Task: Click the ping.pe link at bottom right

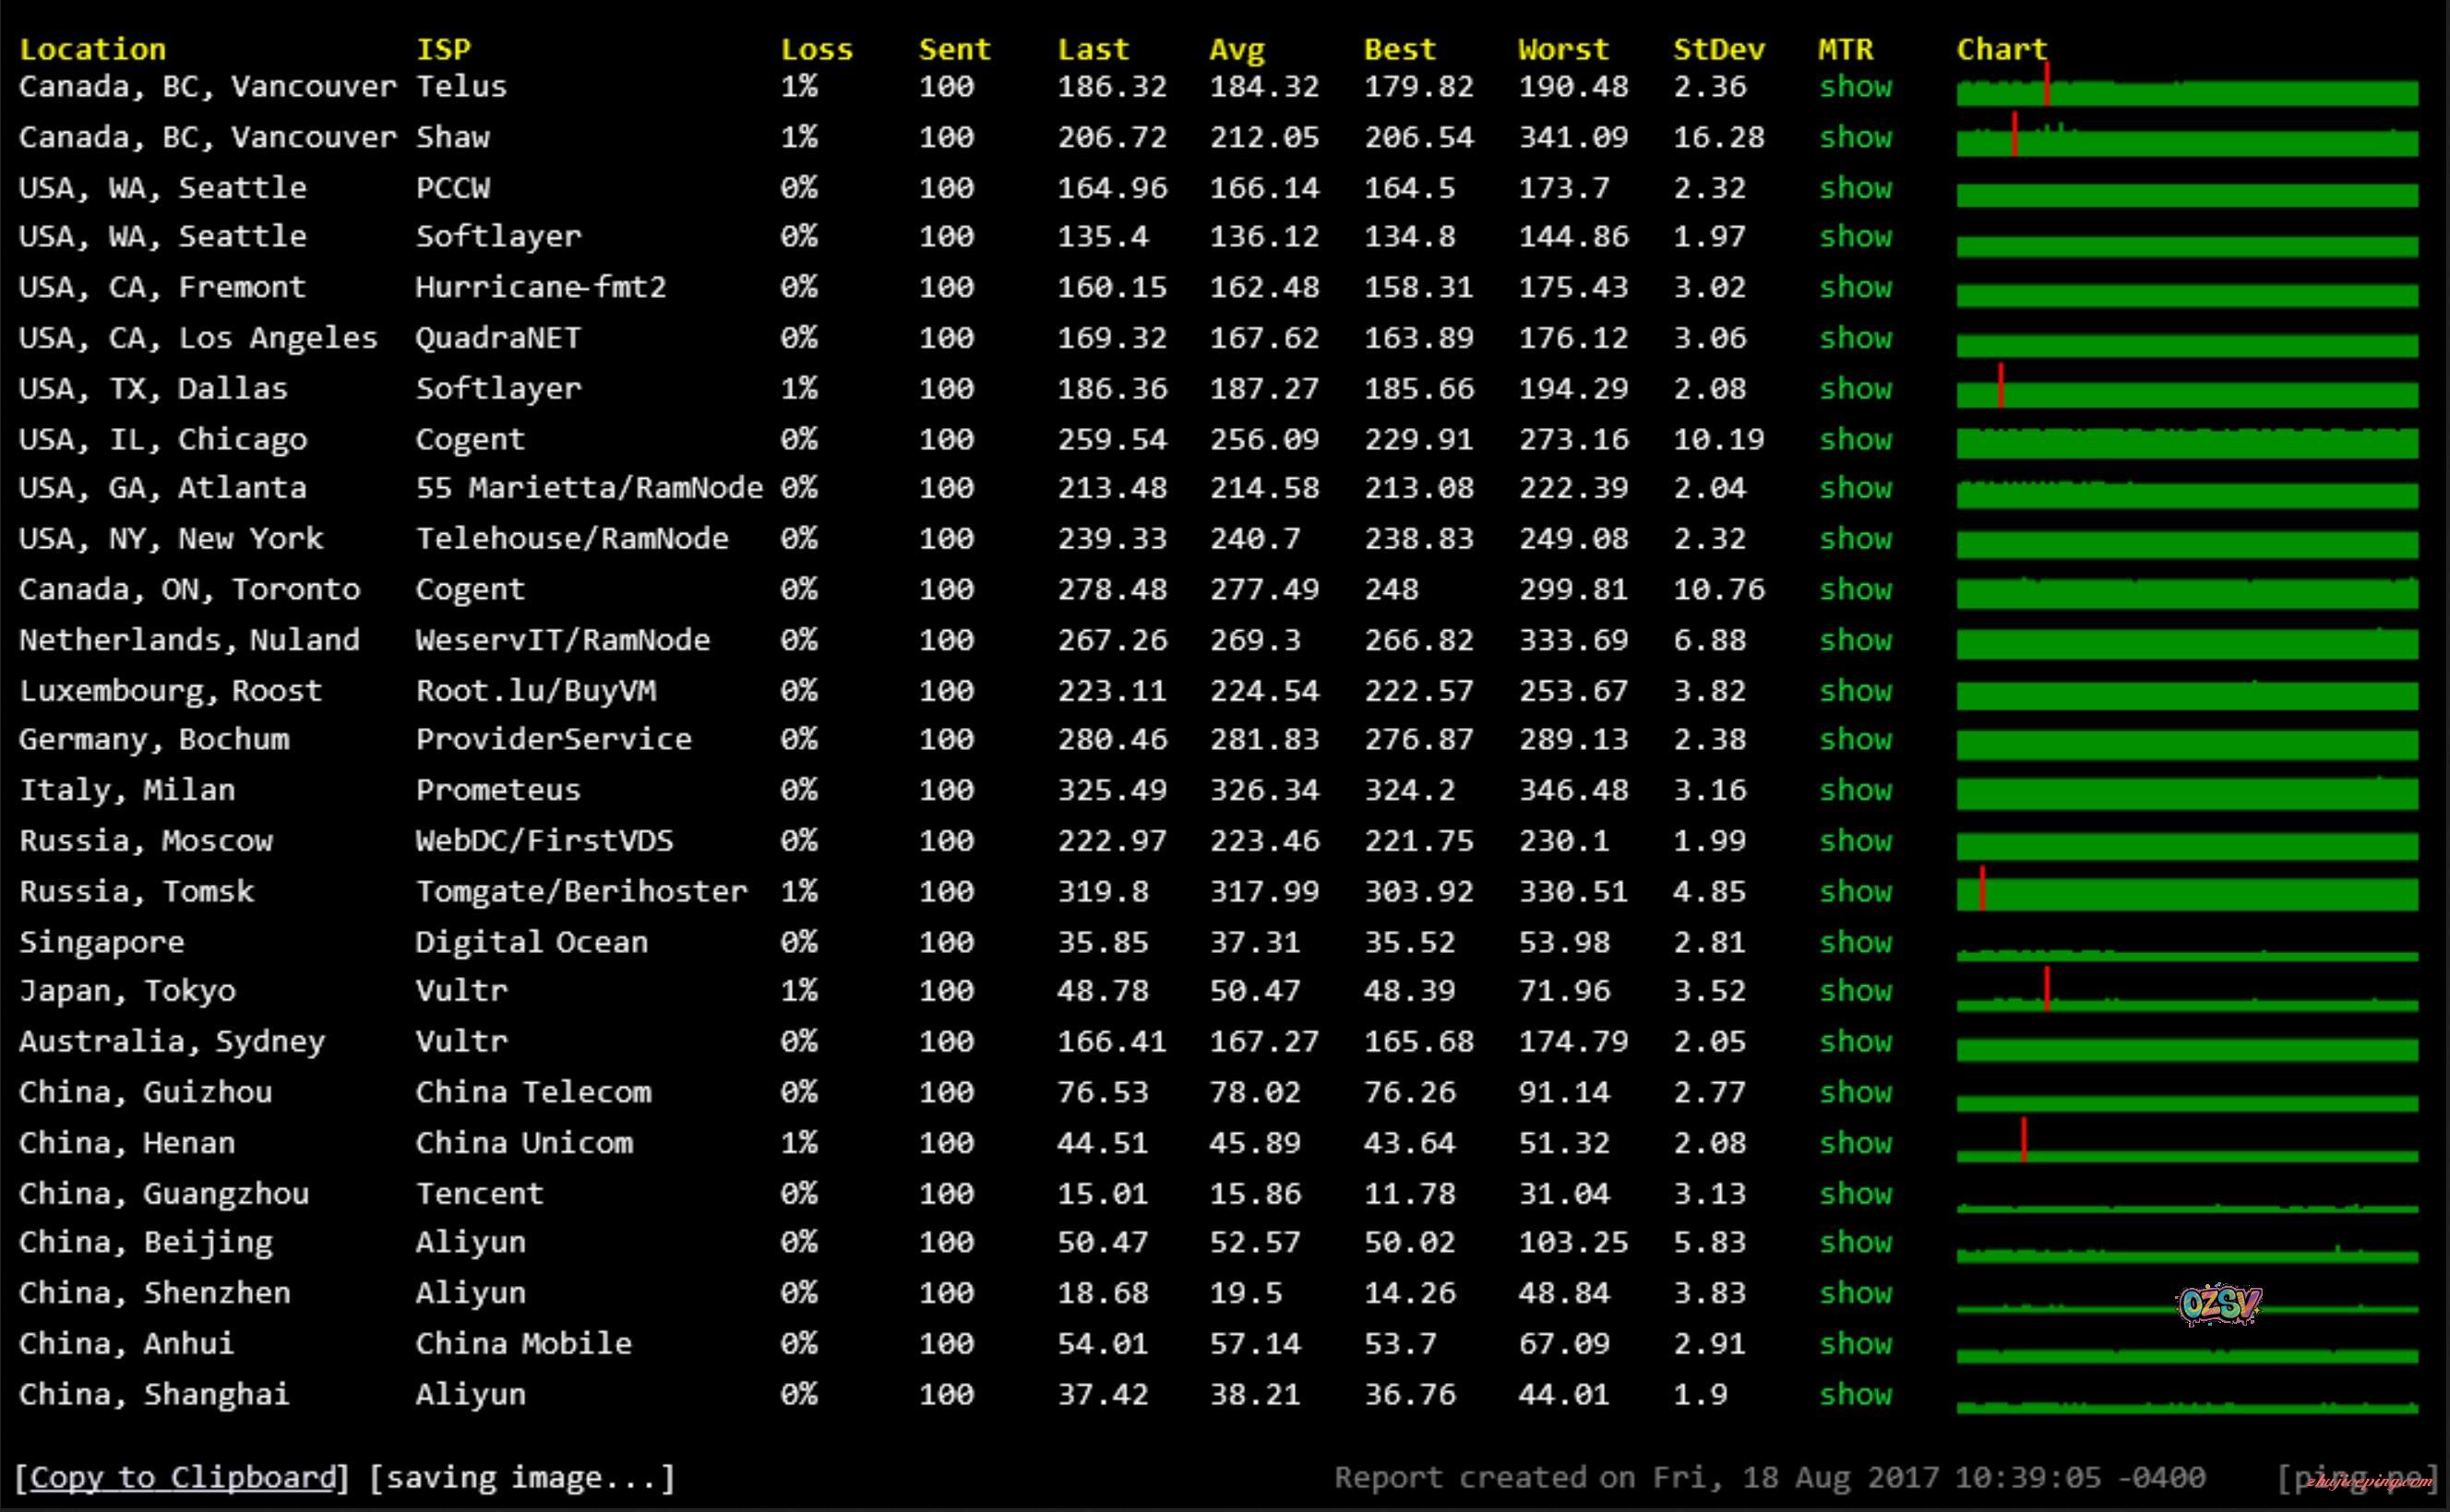Action: pyautogui.click(x=2358, y=1477)
